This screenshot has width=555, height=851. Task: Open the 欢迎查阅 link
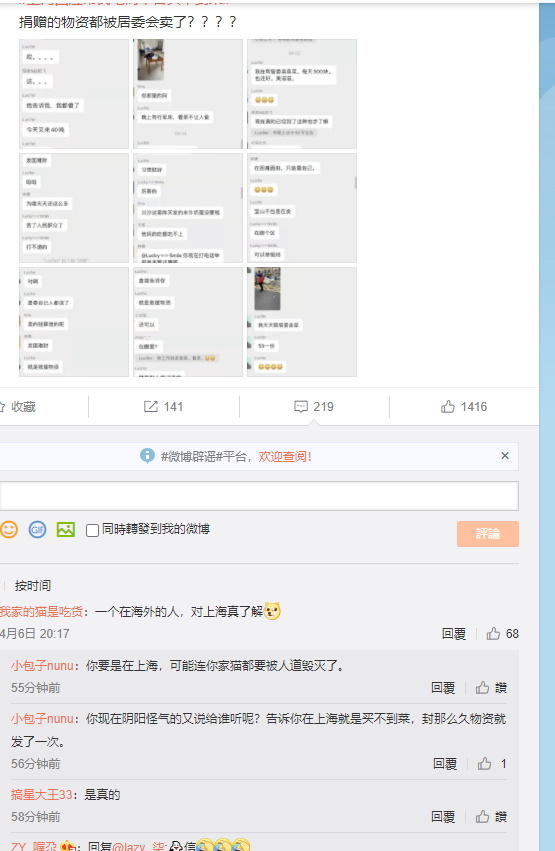click(285, 456)
